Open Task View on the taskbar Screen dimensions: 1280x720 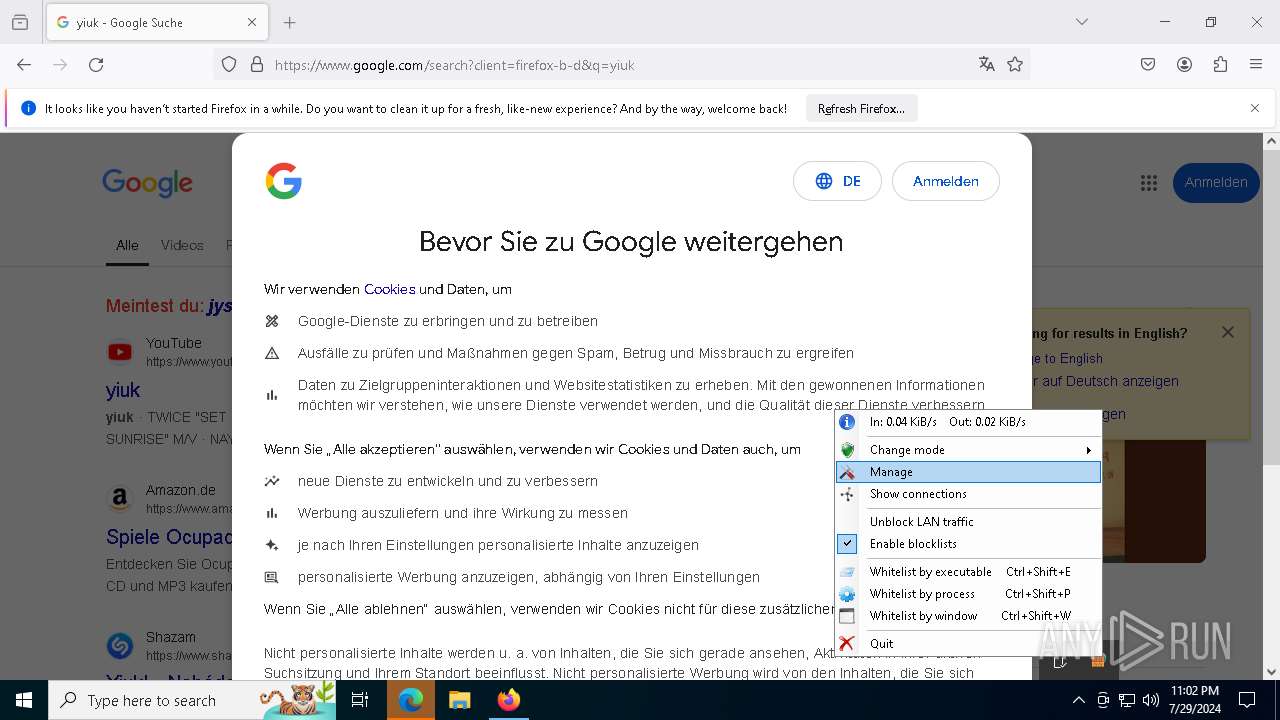(x=360, y=700)
